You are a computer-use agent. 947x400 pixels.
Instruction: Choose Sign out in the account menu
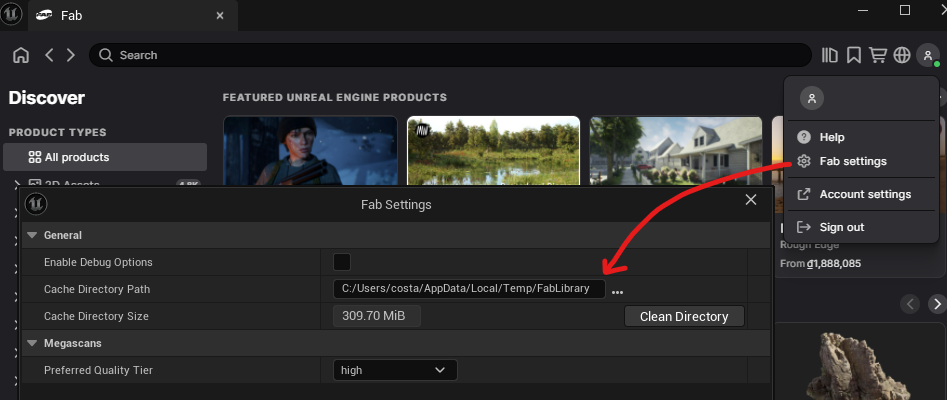841,227
